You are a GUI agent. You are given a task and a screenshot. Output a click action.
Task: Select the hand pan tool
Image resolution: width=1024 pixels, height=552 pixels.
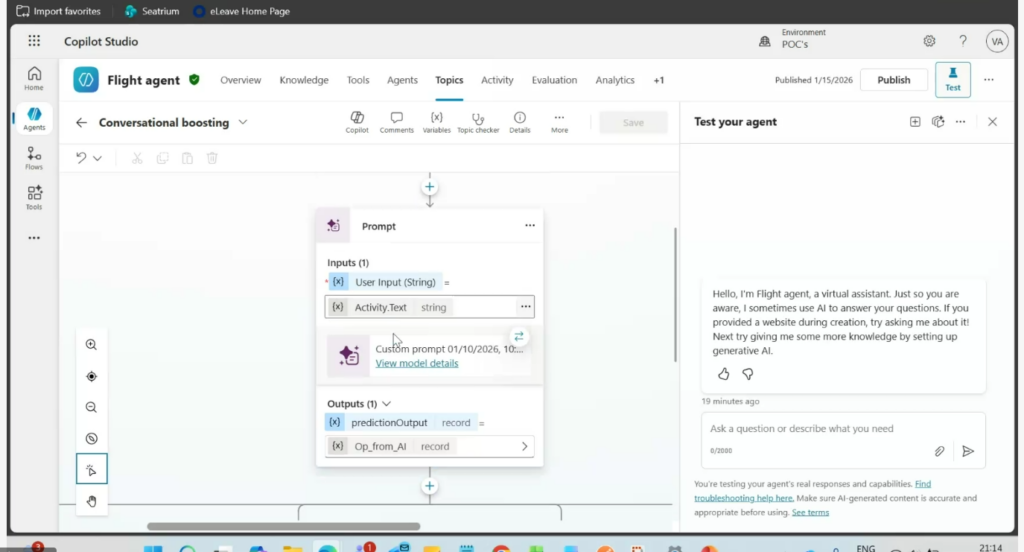point(91,501)
